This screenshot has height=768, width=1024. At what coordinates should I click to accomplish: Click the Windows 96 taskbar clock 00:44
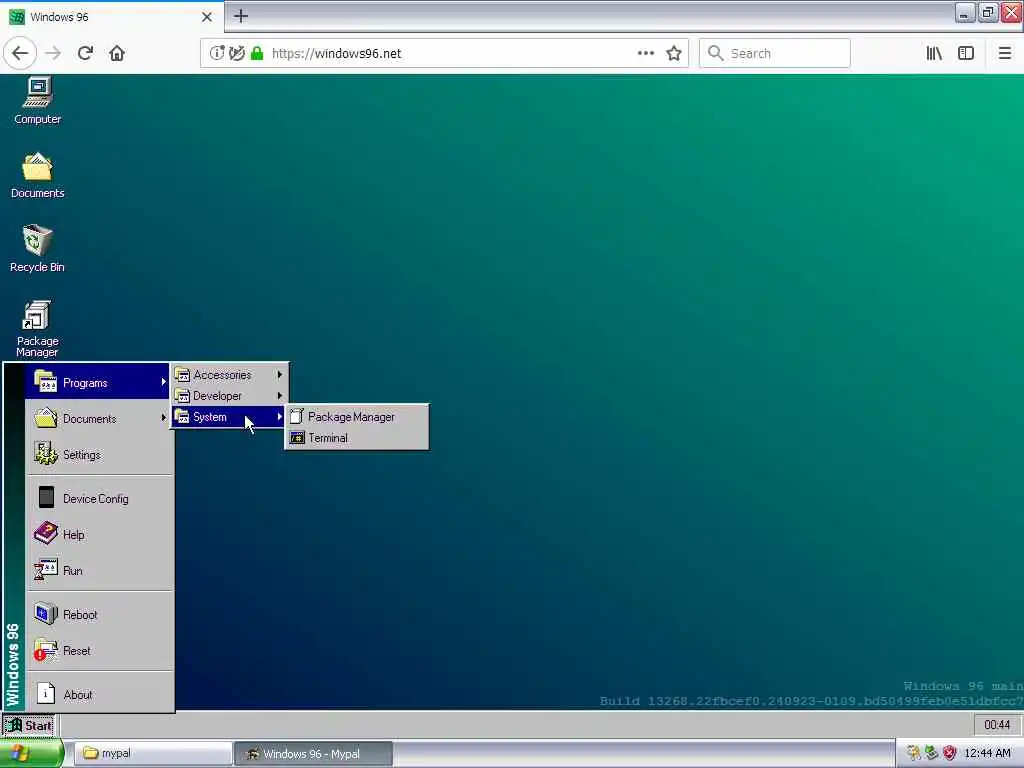997,725
